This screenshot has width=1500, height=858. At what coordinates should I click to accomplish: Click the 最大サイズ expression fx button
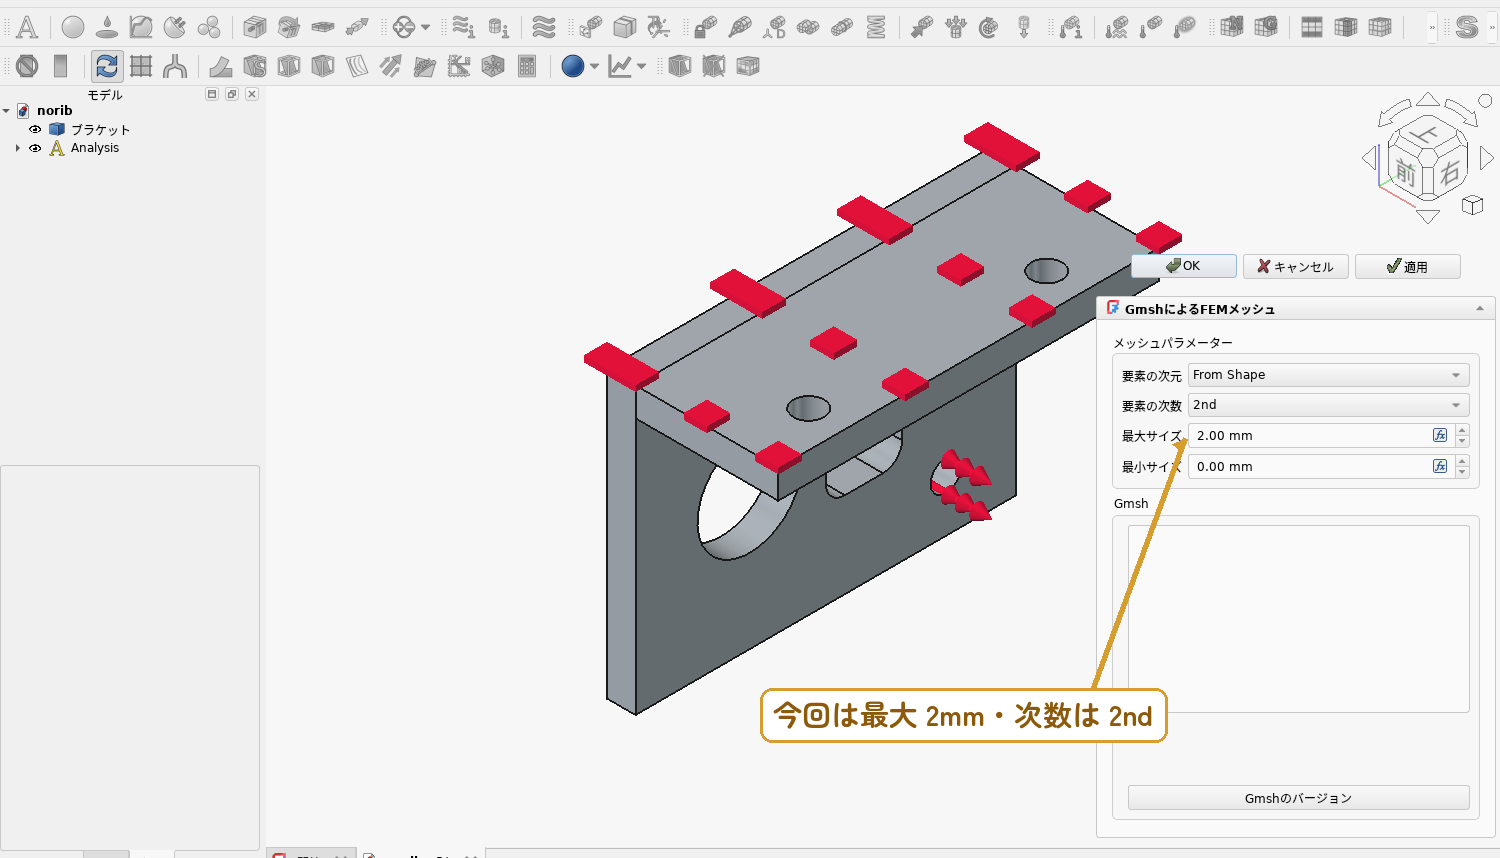[x=1440, y=435]
